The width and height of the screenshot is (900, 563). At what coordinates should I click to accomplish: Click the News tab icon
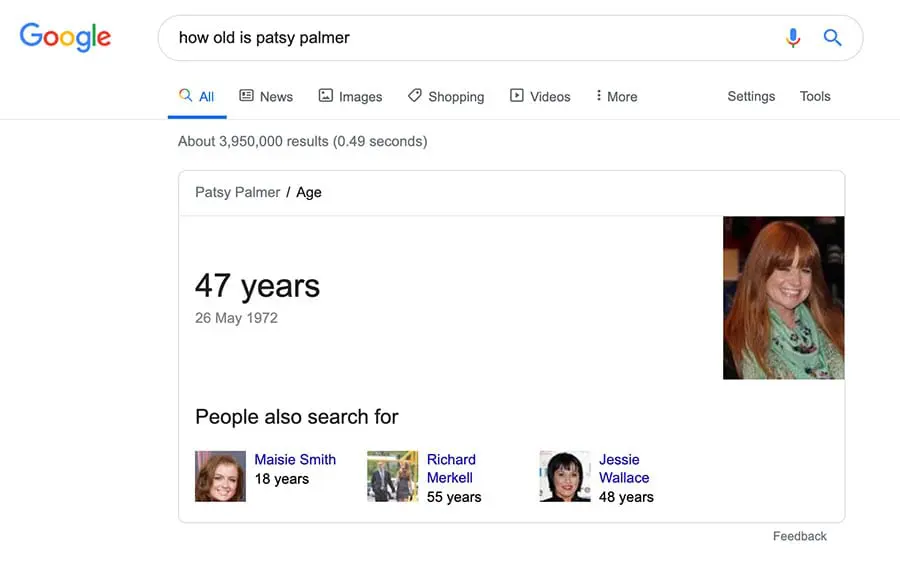[x=246, y=96]
